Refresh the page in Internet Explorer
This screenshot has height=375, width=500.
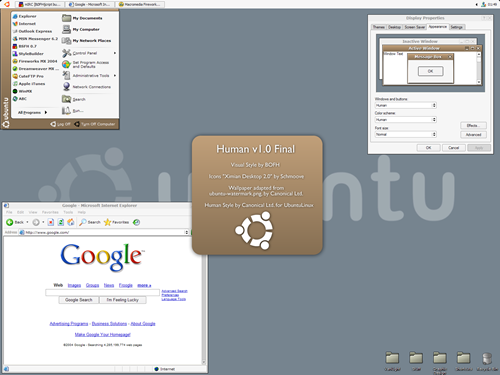tap(61, 222)
